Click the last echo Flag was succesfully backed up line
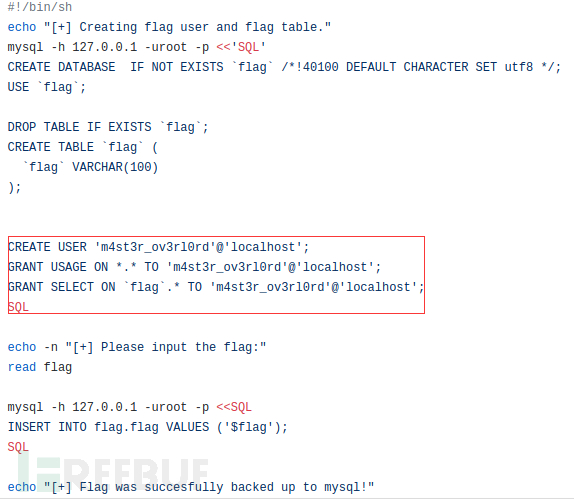Image resolution: width=574 pixels, height=499 pixels. tap(191, 487)
